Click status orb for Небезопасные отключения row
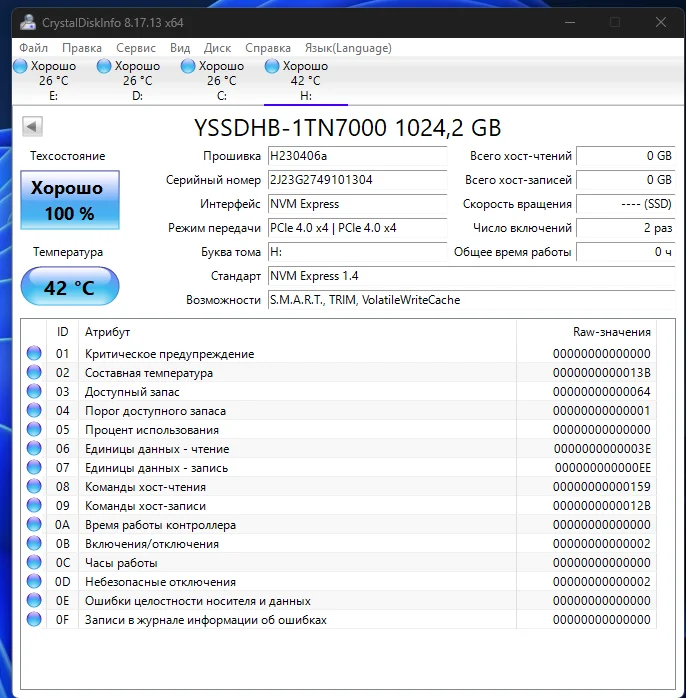 (34, 582)
